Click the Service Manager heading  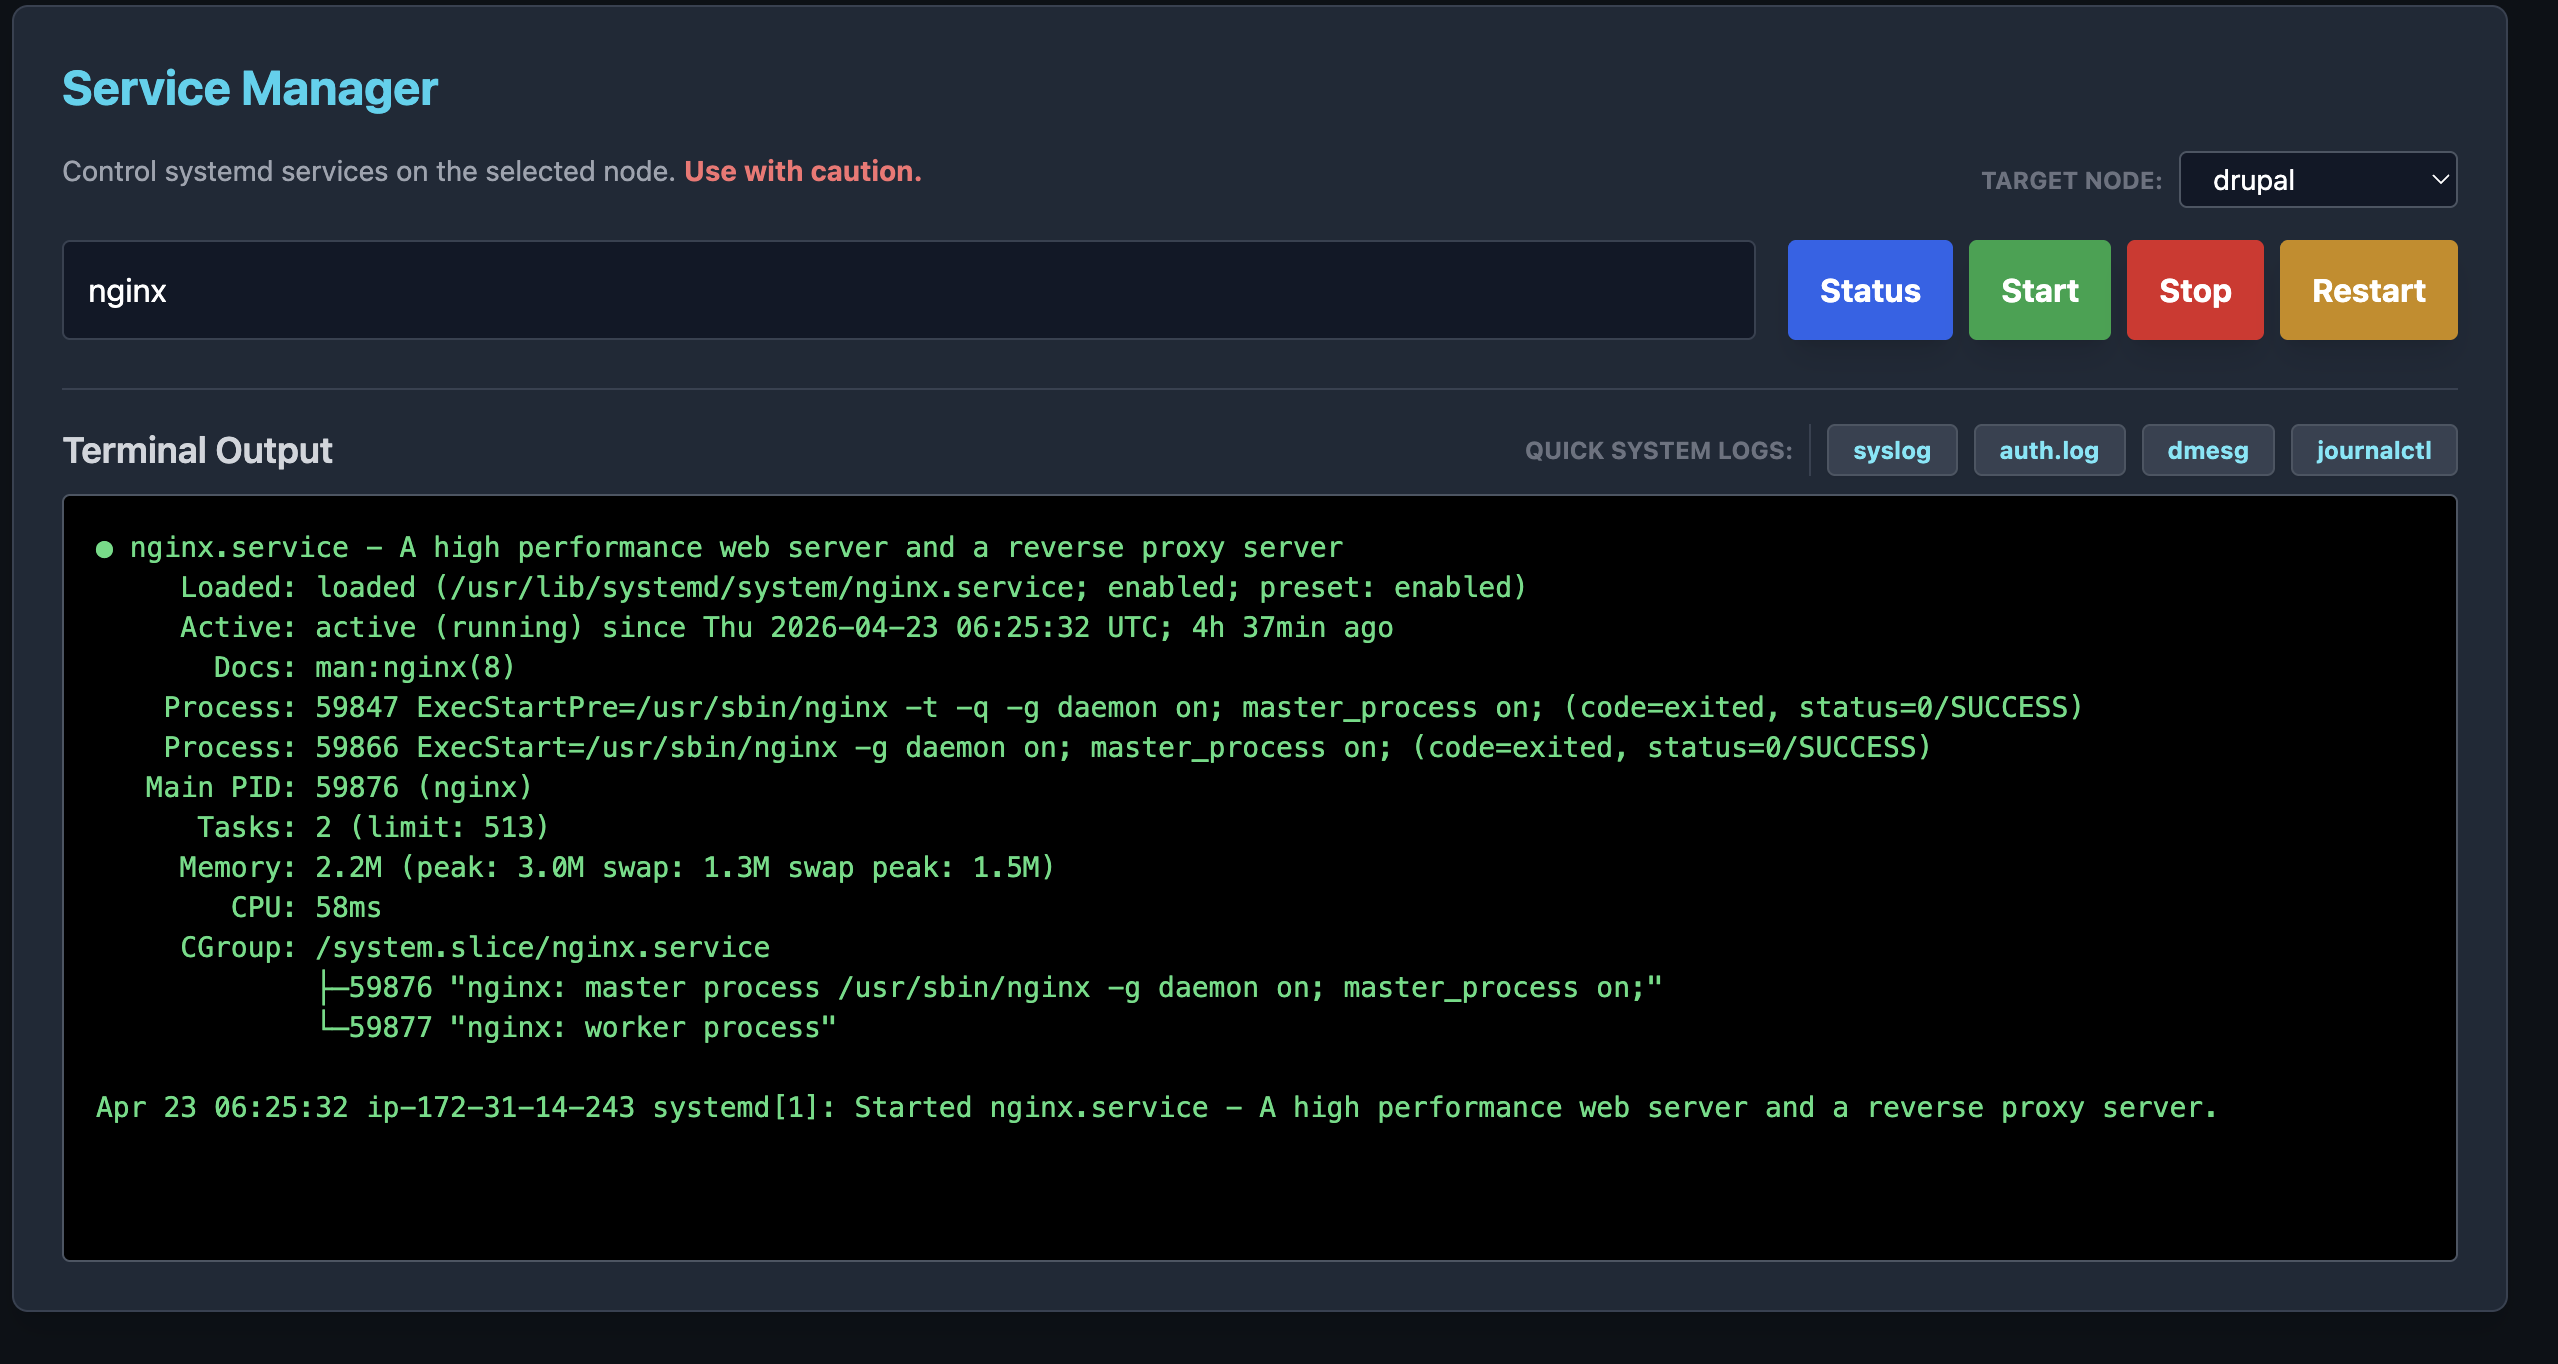(x=250, y=88)
